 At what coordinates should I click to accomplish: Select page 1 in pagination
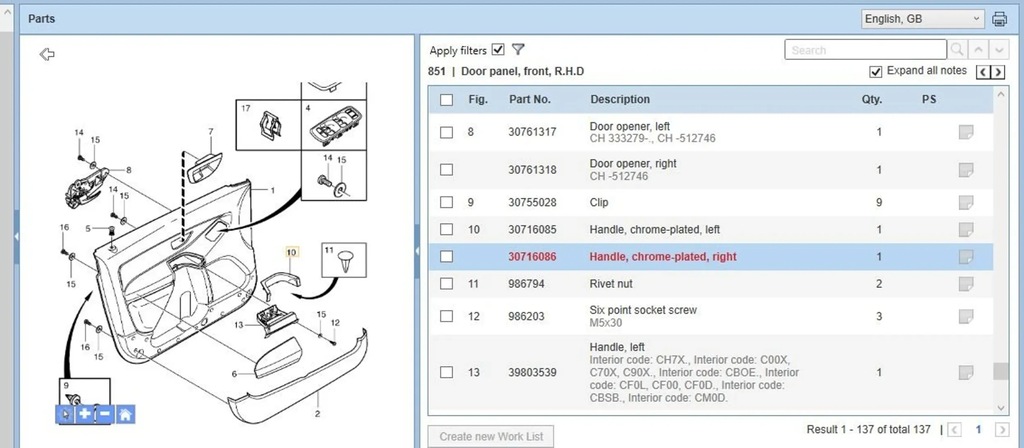(978, 430)
